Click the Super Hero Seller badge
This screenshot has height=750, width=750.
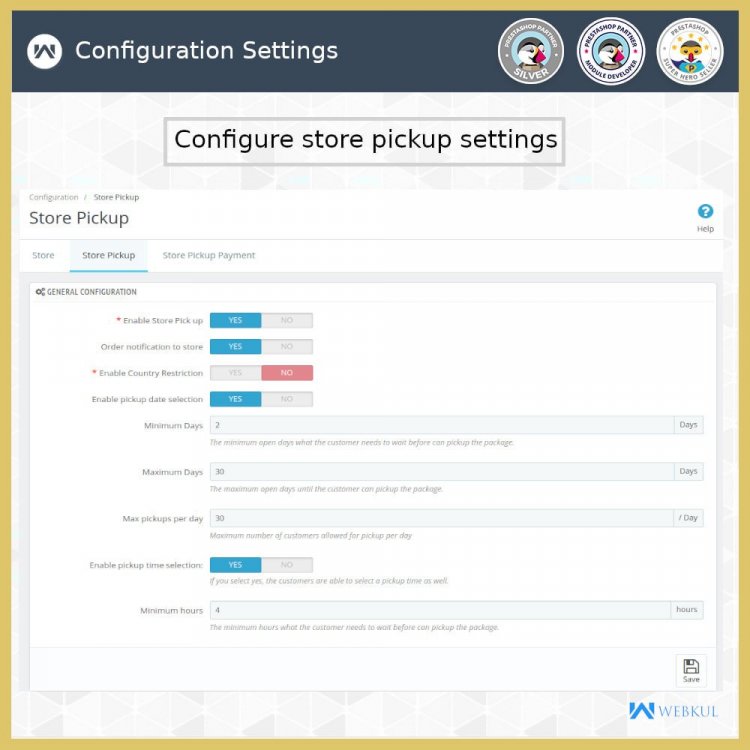point(690,51)
